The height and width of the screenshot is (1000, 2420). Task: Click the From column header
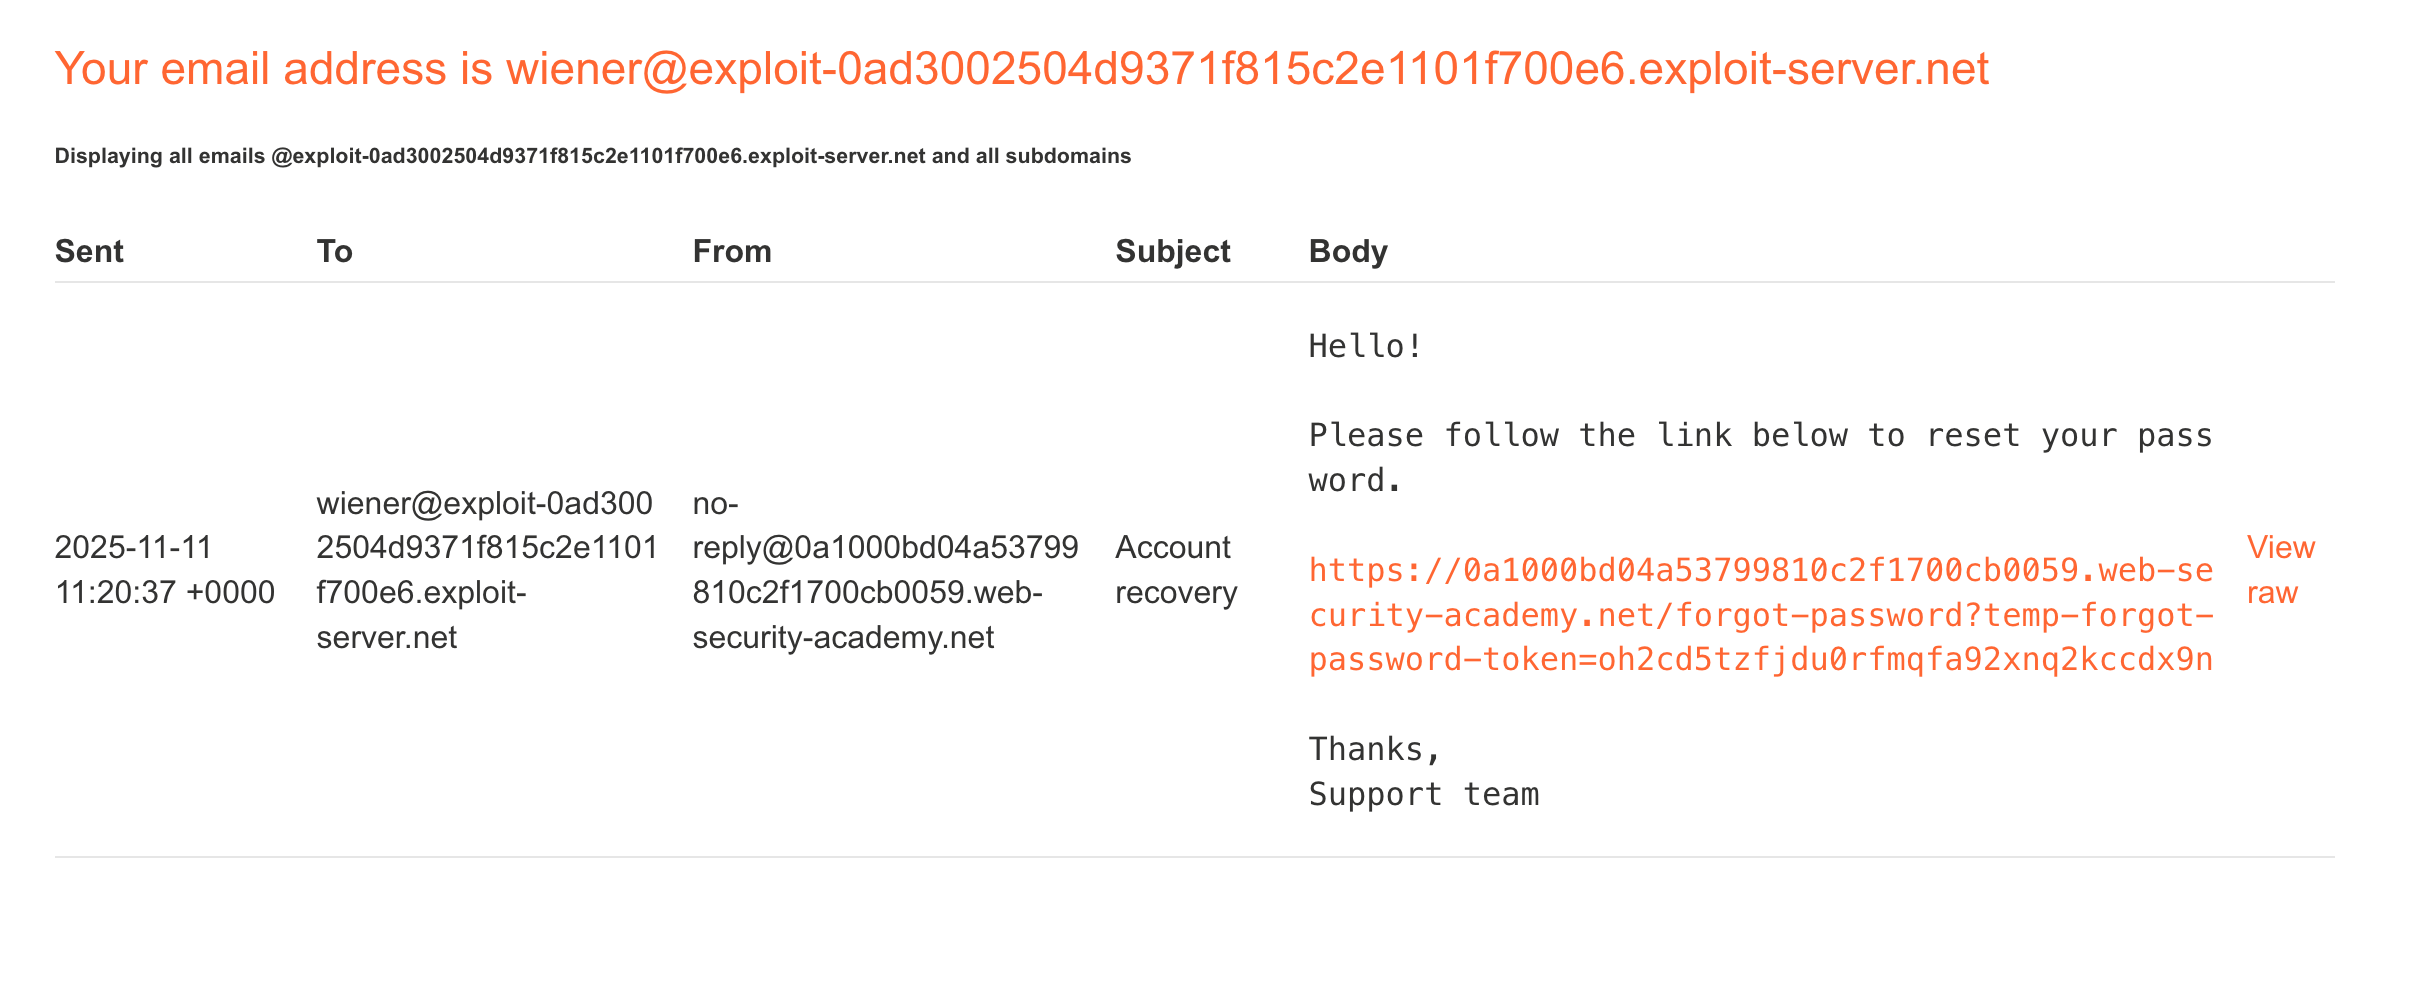pos(732,251)
